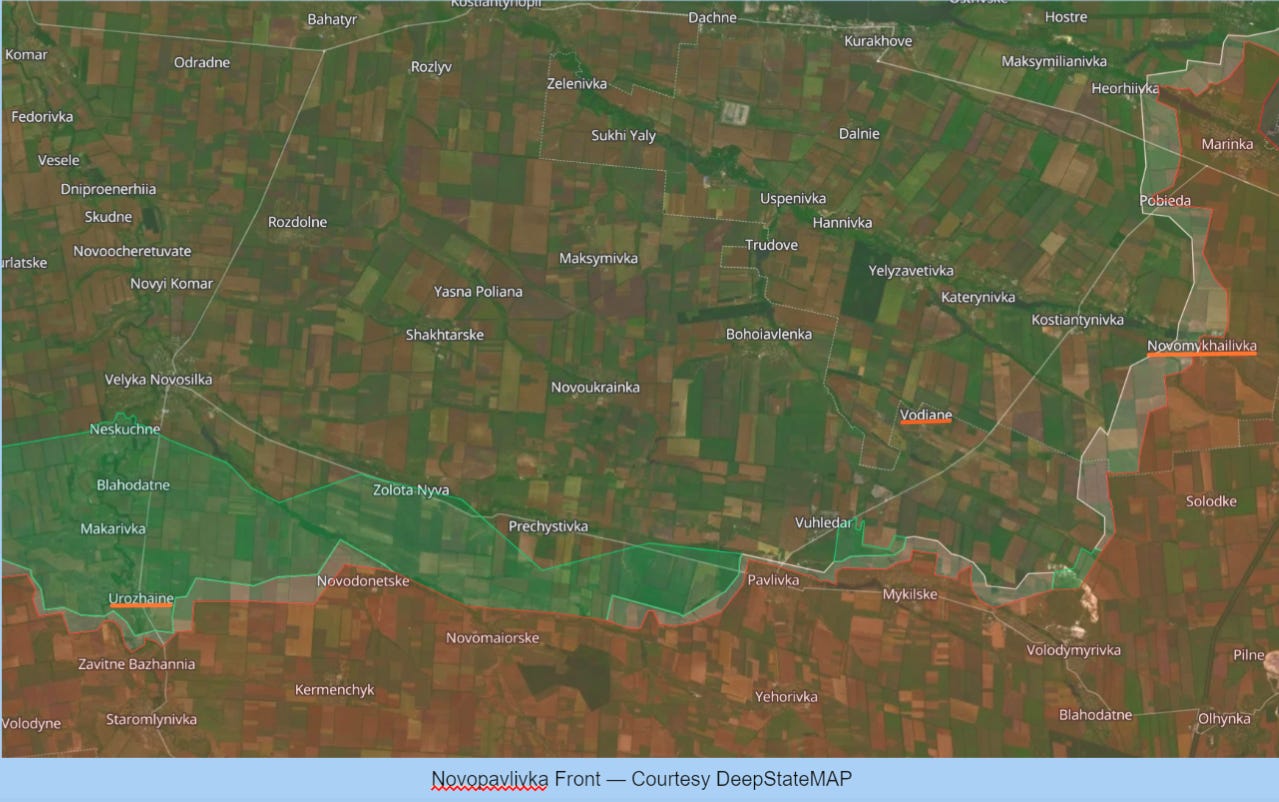The height and width of the screenshot is (802, 1279).
Task: Click the Novodonetske label
Action: pos(363,581)
